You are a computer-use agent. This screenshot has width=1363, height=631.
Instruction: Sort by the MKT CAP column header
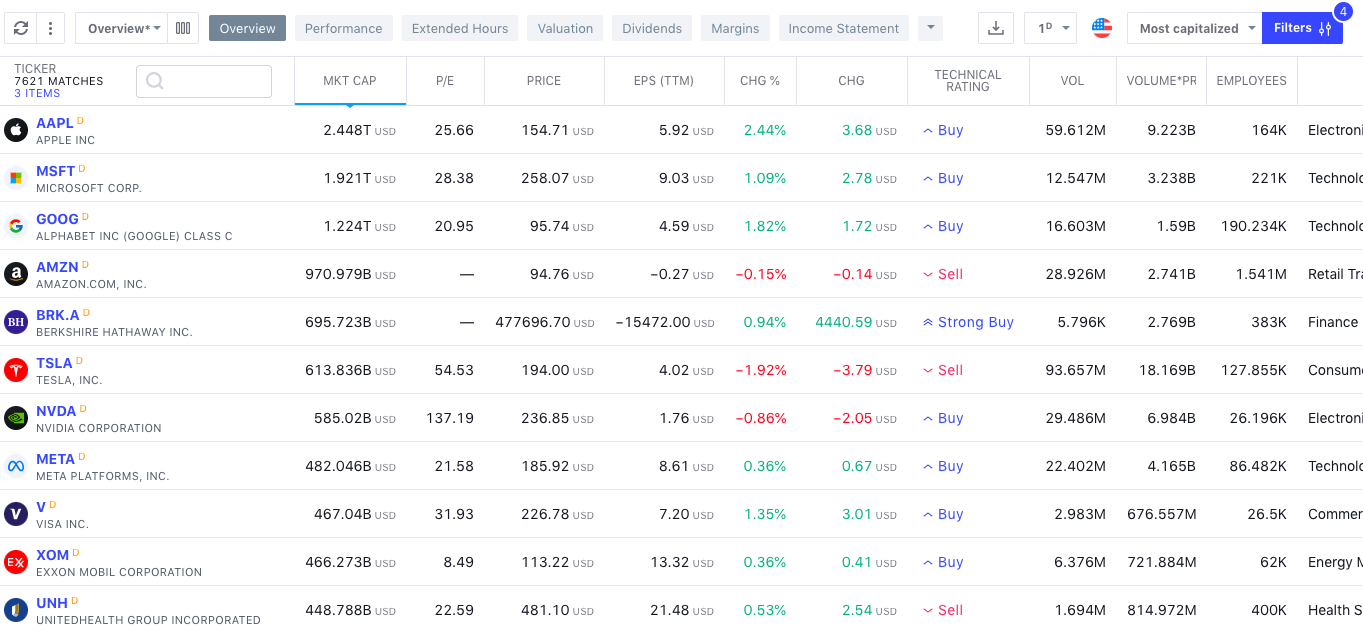tap(350, 81)
